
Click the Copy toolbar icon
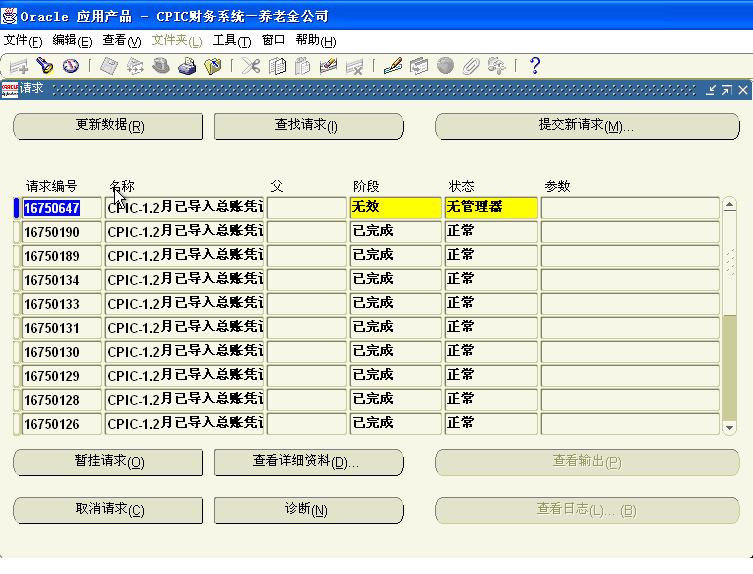[277, 66]
